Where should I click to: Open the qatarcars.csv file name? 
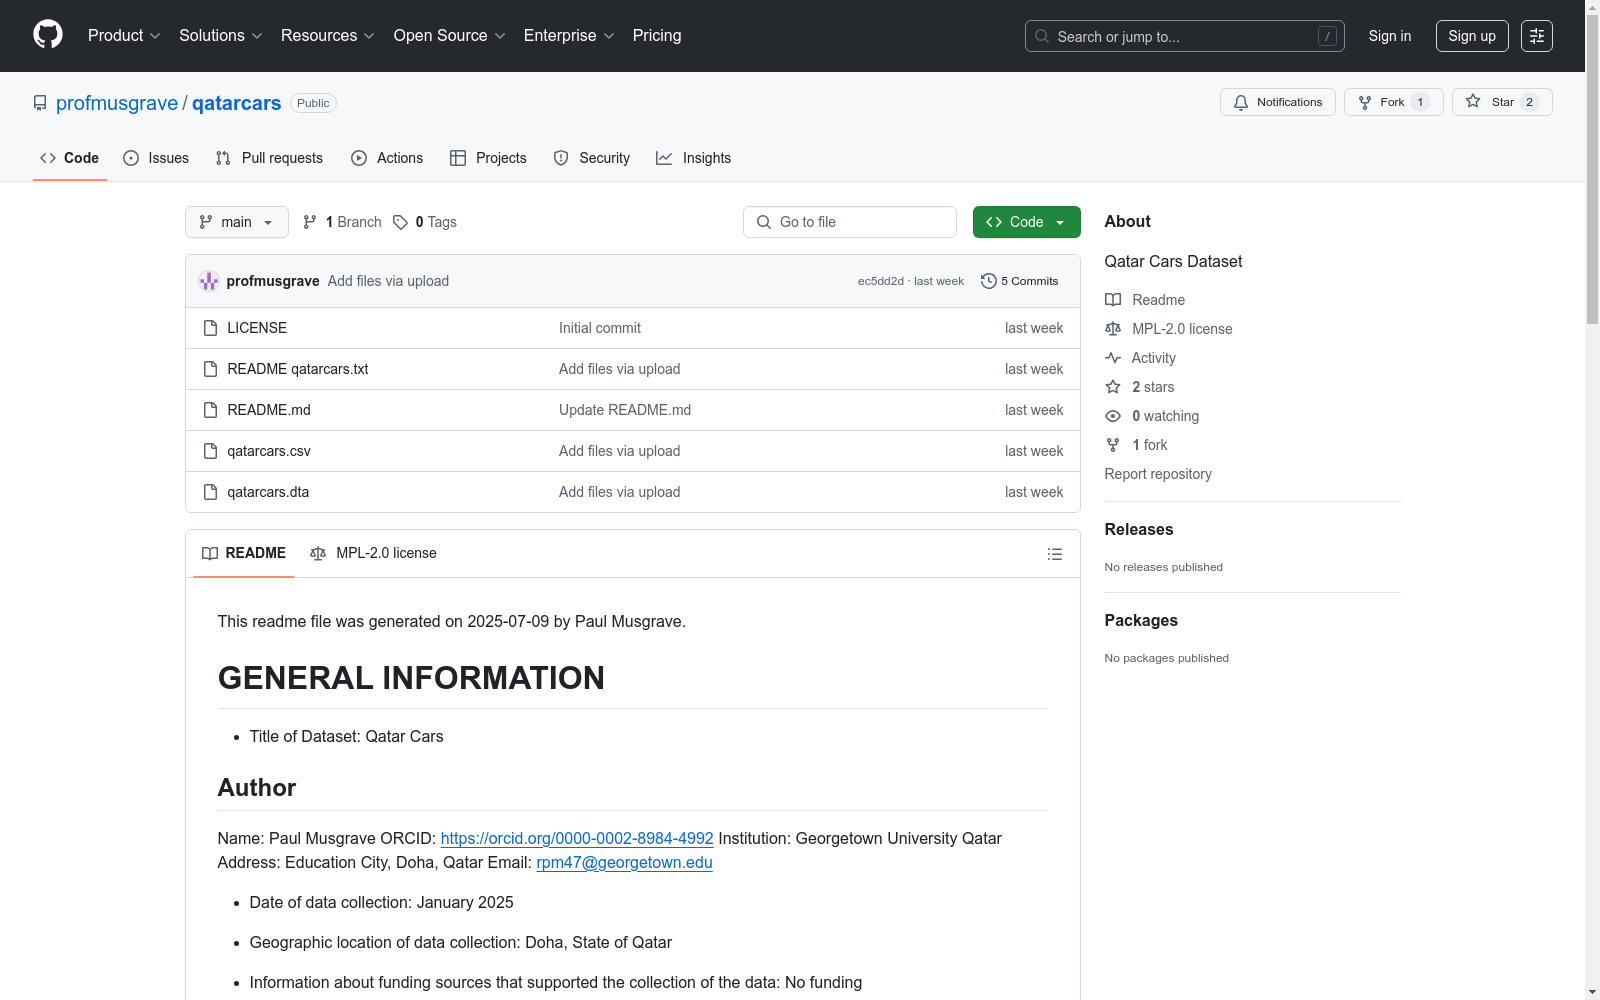[269, 451]
